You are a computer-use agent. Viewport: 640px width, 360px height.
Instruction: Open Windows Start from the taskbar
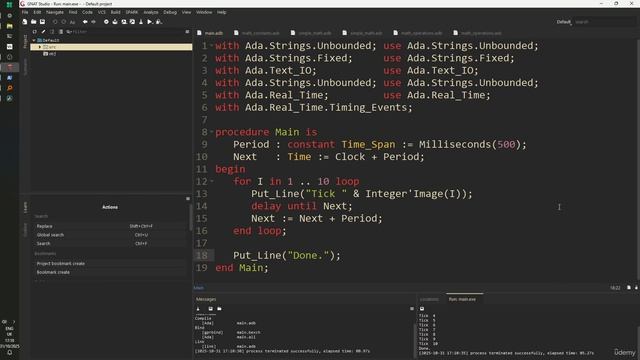[9, 5]
